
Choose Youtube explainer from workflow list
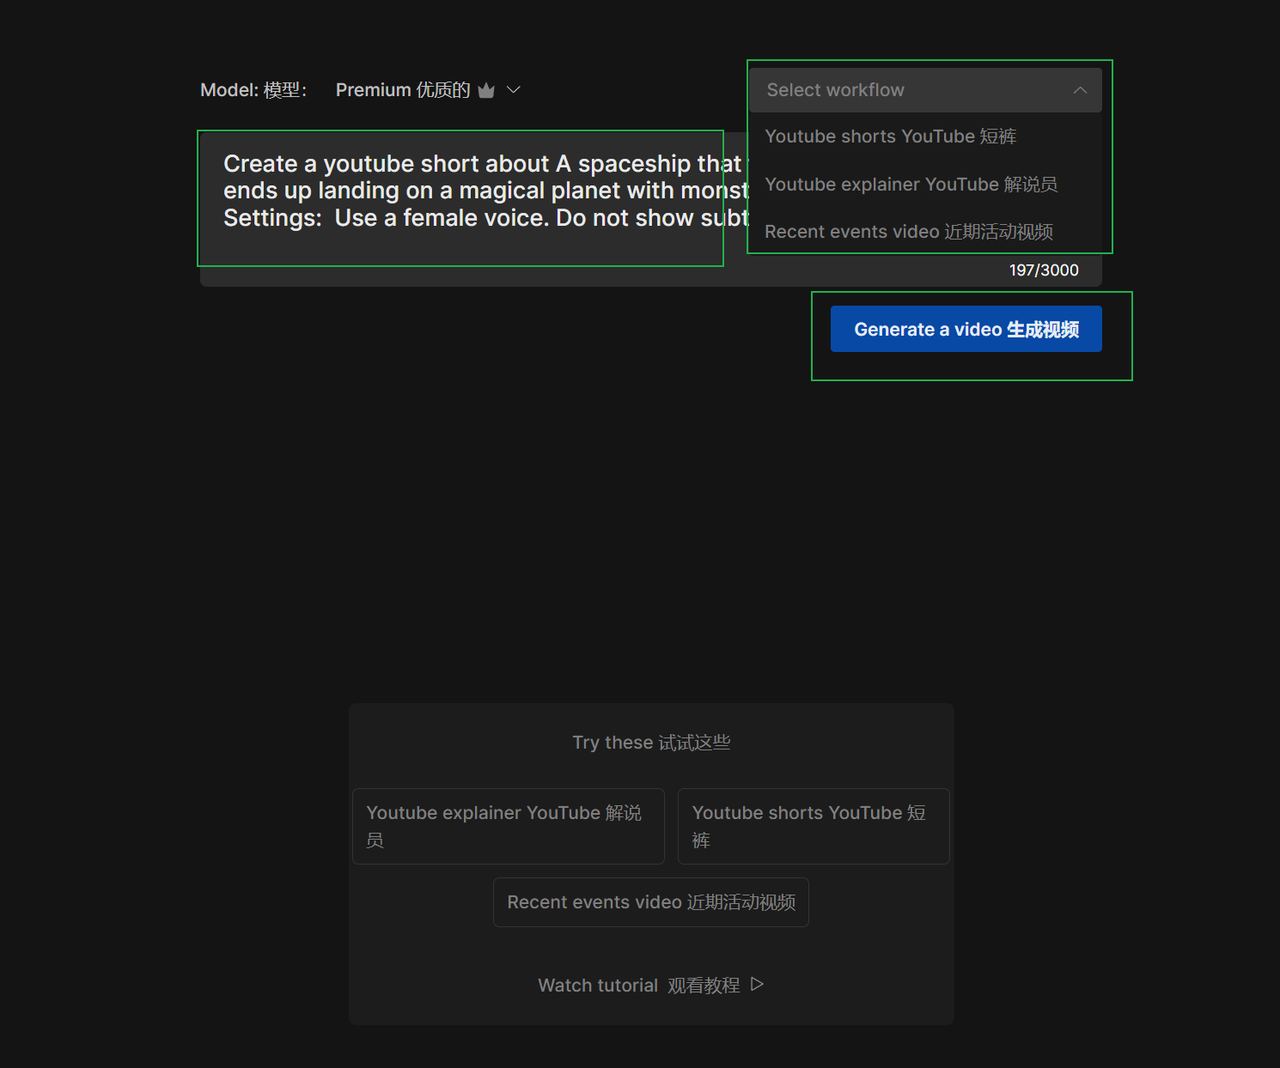(925, 184)
